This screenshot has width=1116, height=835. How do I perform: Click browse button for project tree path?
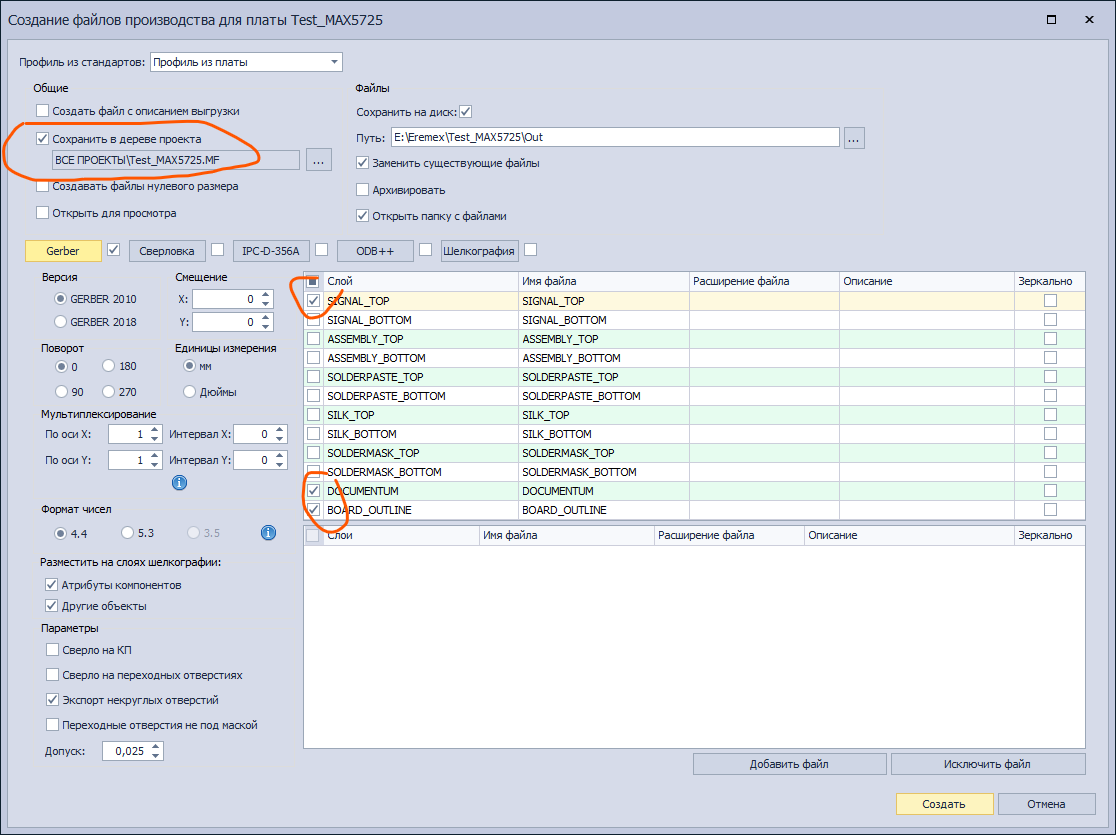(x=318, y=160)
